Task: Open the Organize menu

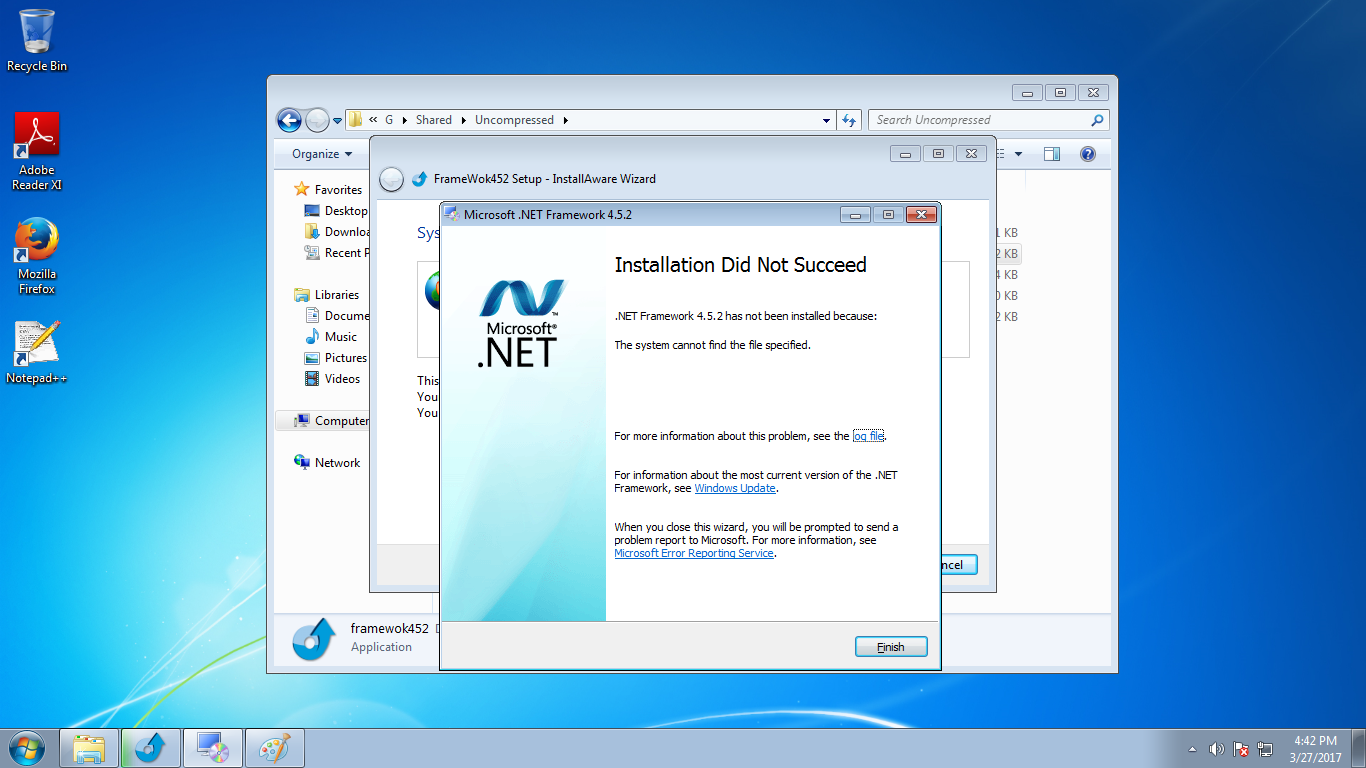Action: click(322, 154)
